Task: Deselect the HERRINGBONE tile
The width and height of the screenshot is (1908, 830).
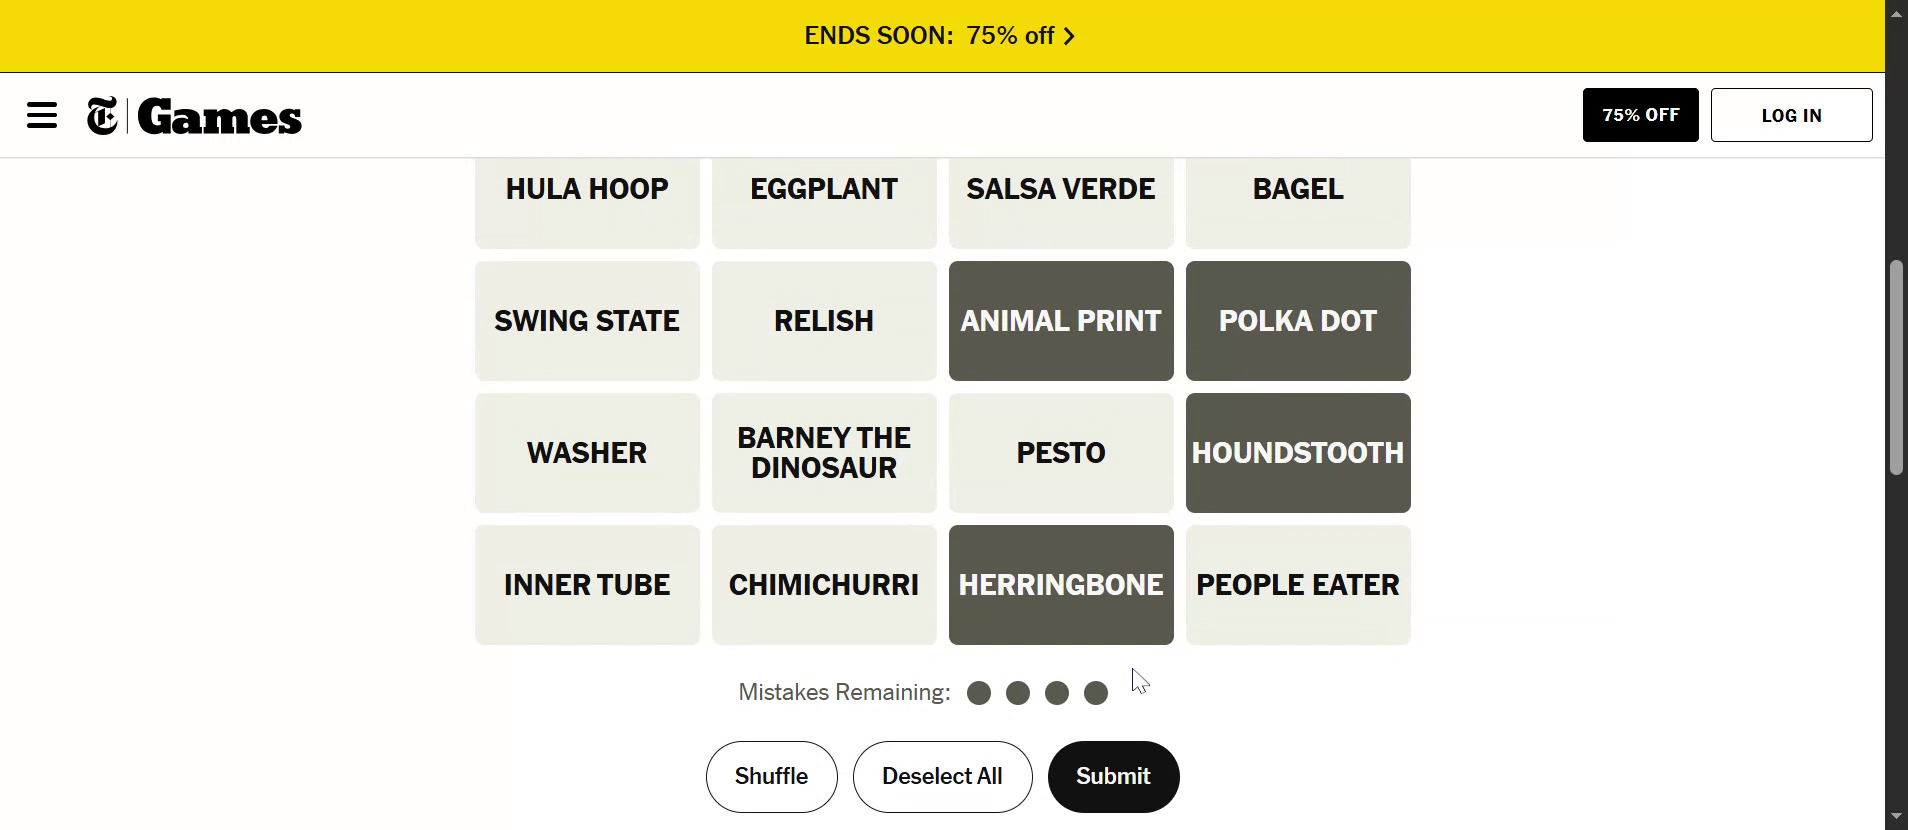Action: coord(1060,585)
